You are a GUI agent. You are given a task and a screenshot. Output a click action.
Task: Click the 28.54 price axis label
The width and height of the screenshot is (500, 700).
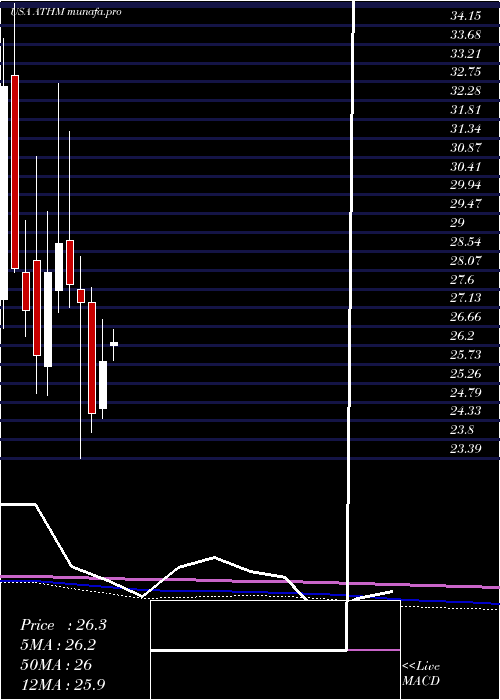tap(466, 242)
